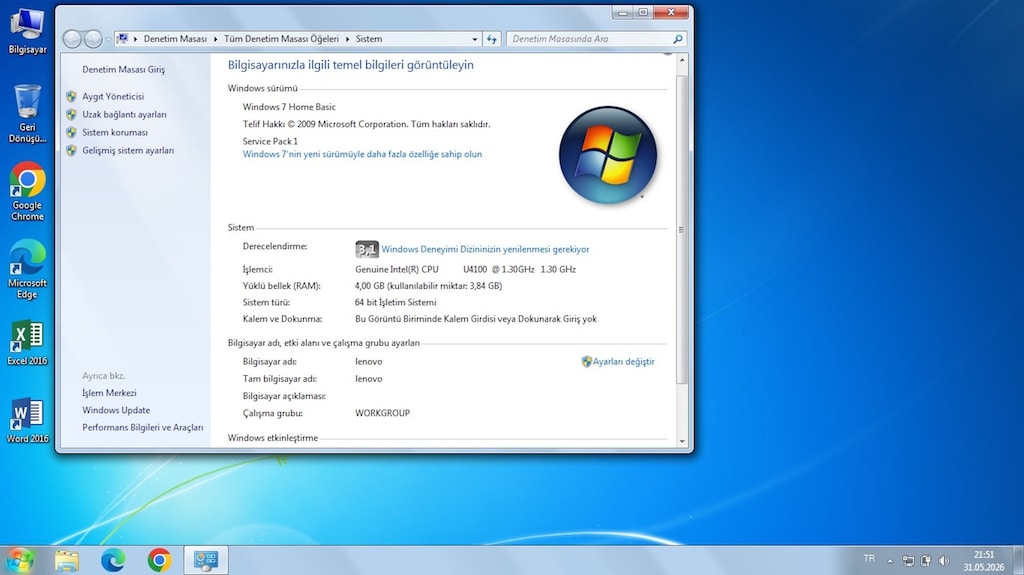Click Show desktop strip on taskbar
The height and width of the screenshot is (575, 1024).
(1019, 561)
